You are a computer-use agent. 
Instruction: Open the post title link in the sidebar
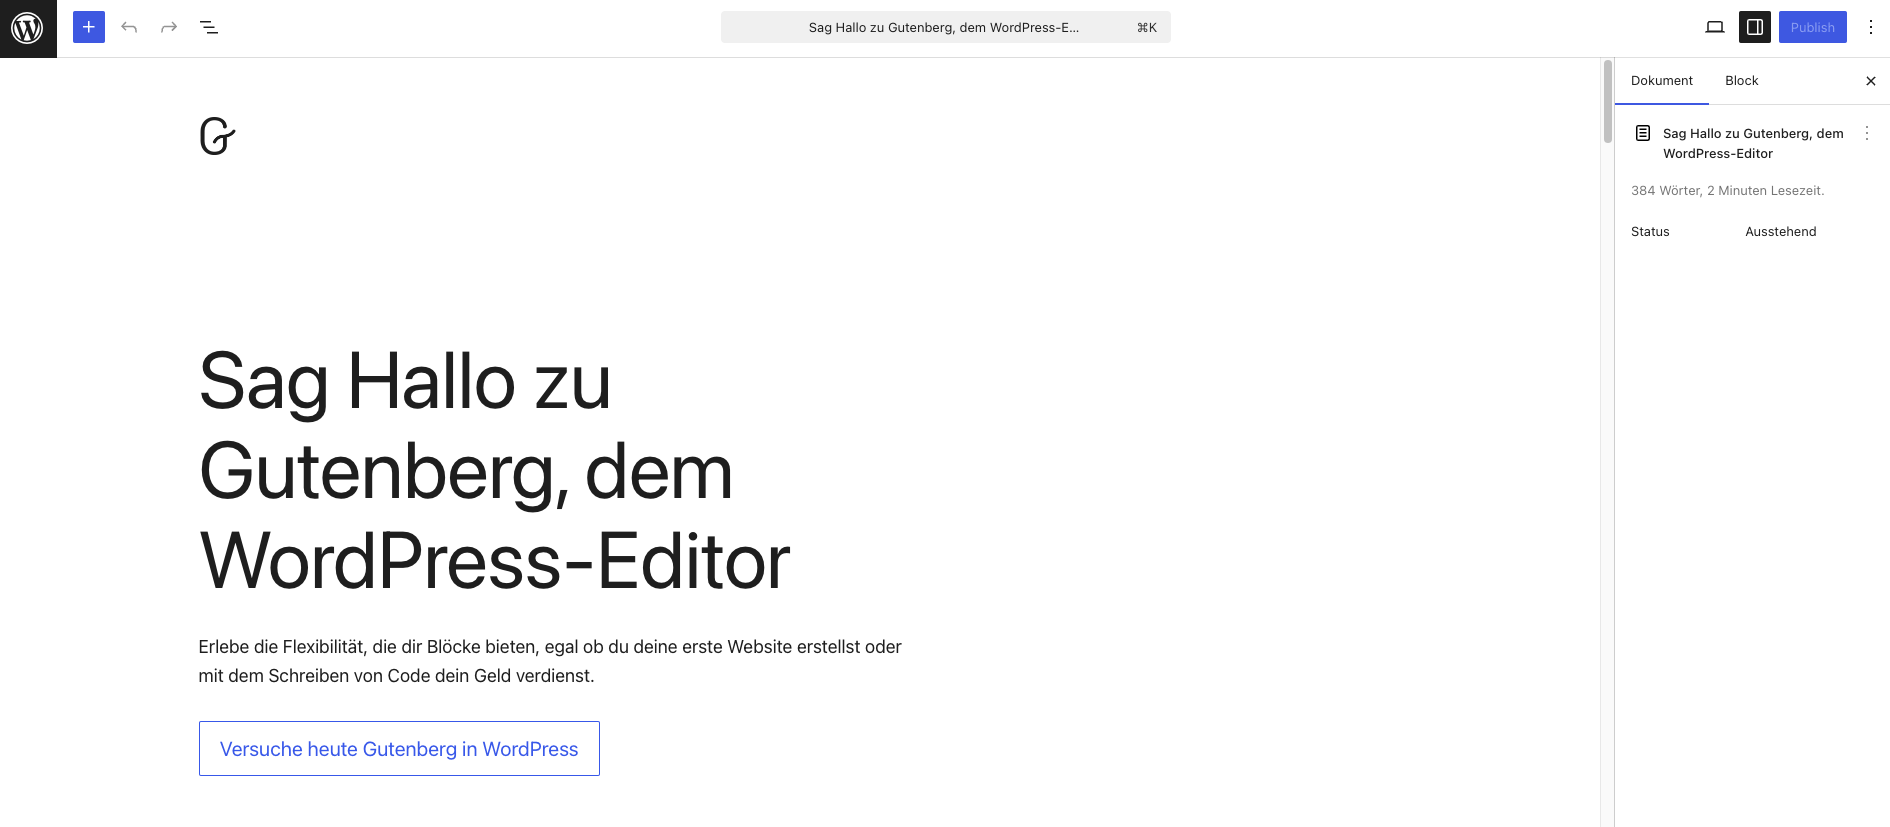coord(1753,143)
